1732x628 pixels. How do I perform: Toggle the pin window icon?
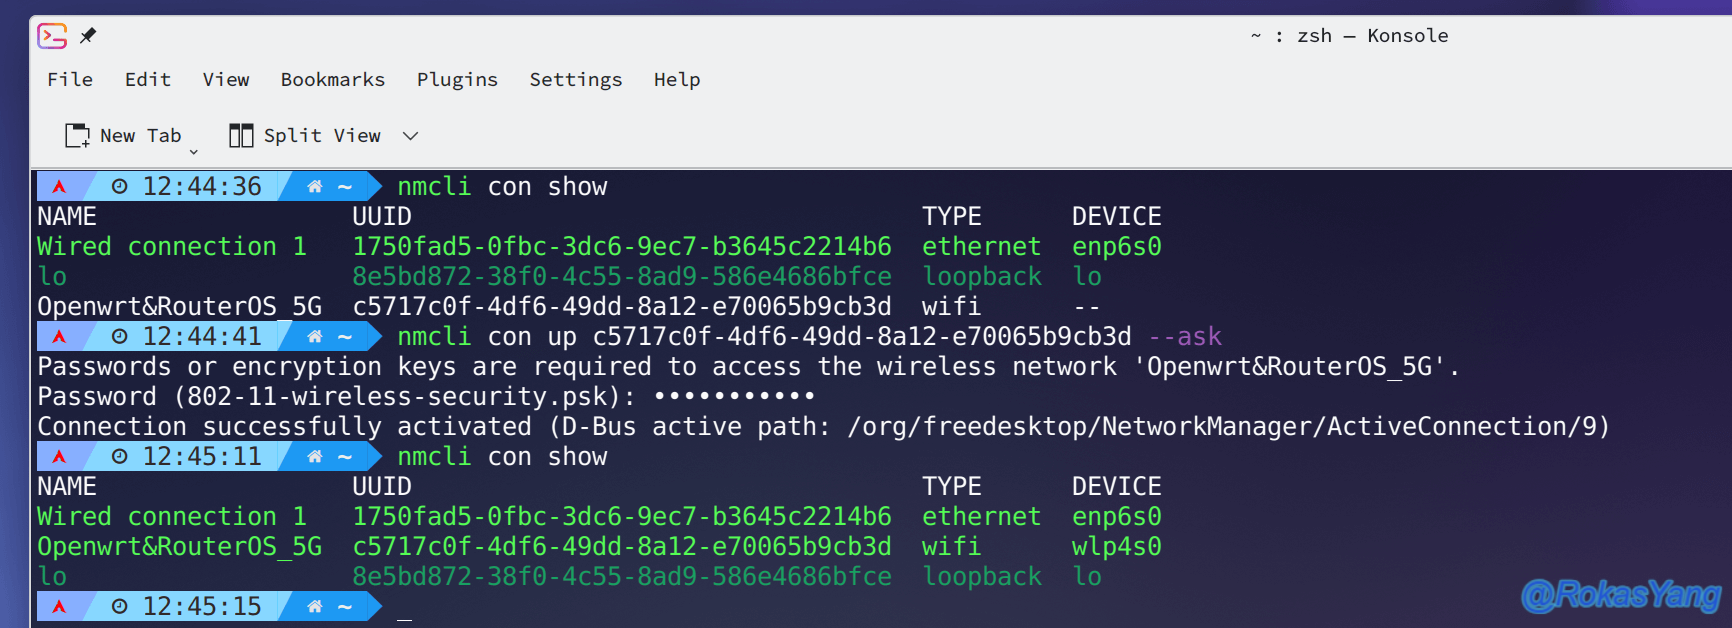tap(88, 36)
